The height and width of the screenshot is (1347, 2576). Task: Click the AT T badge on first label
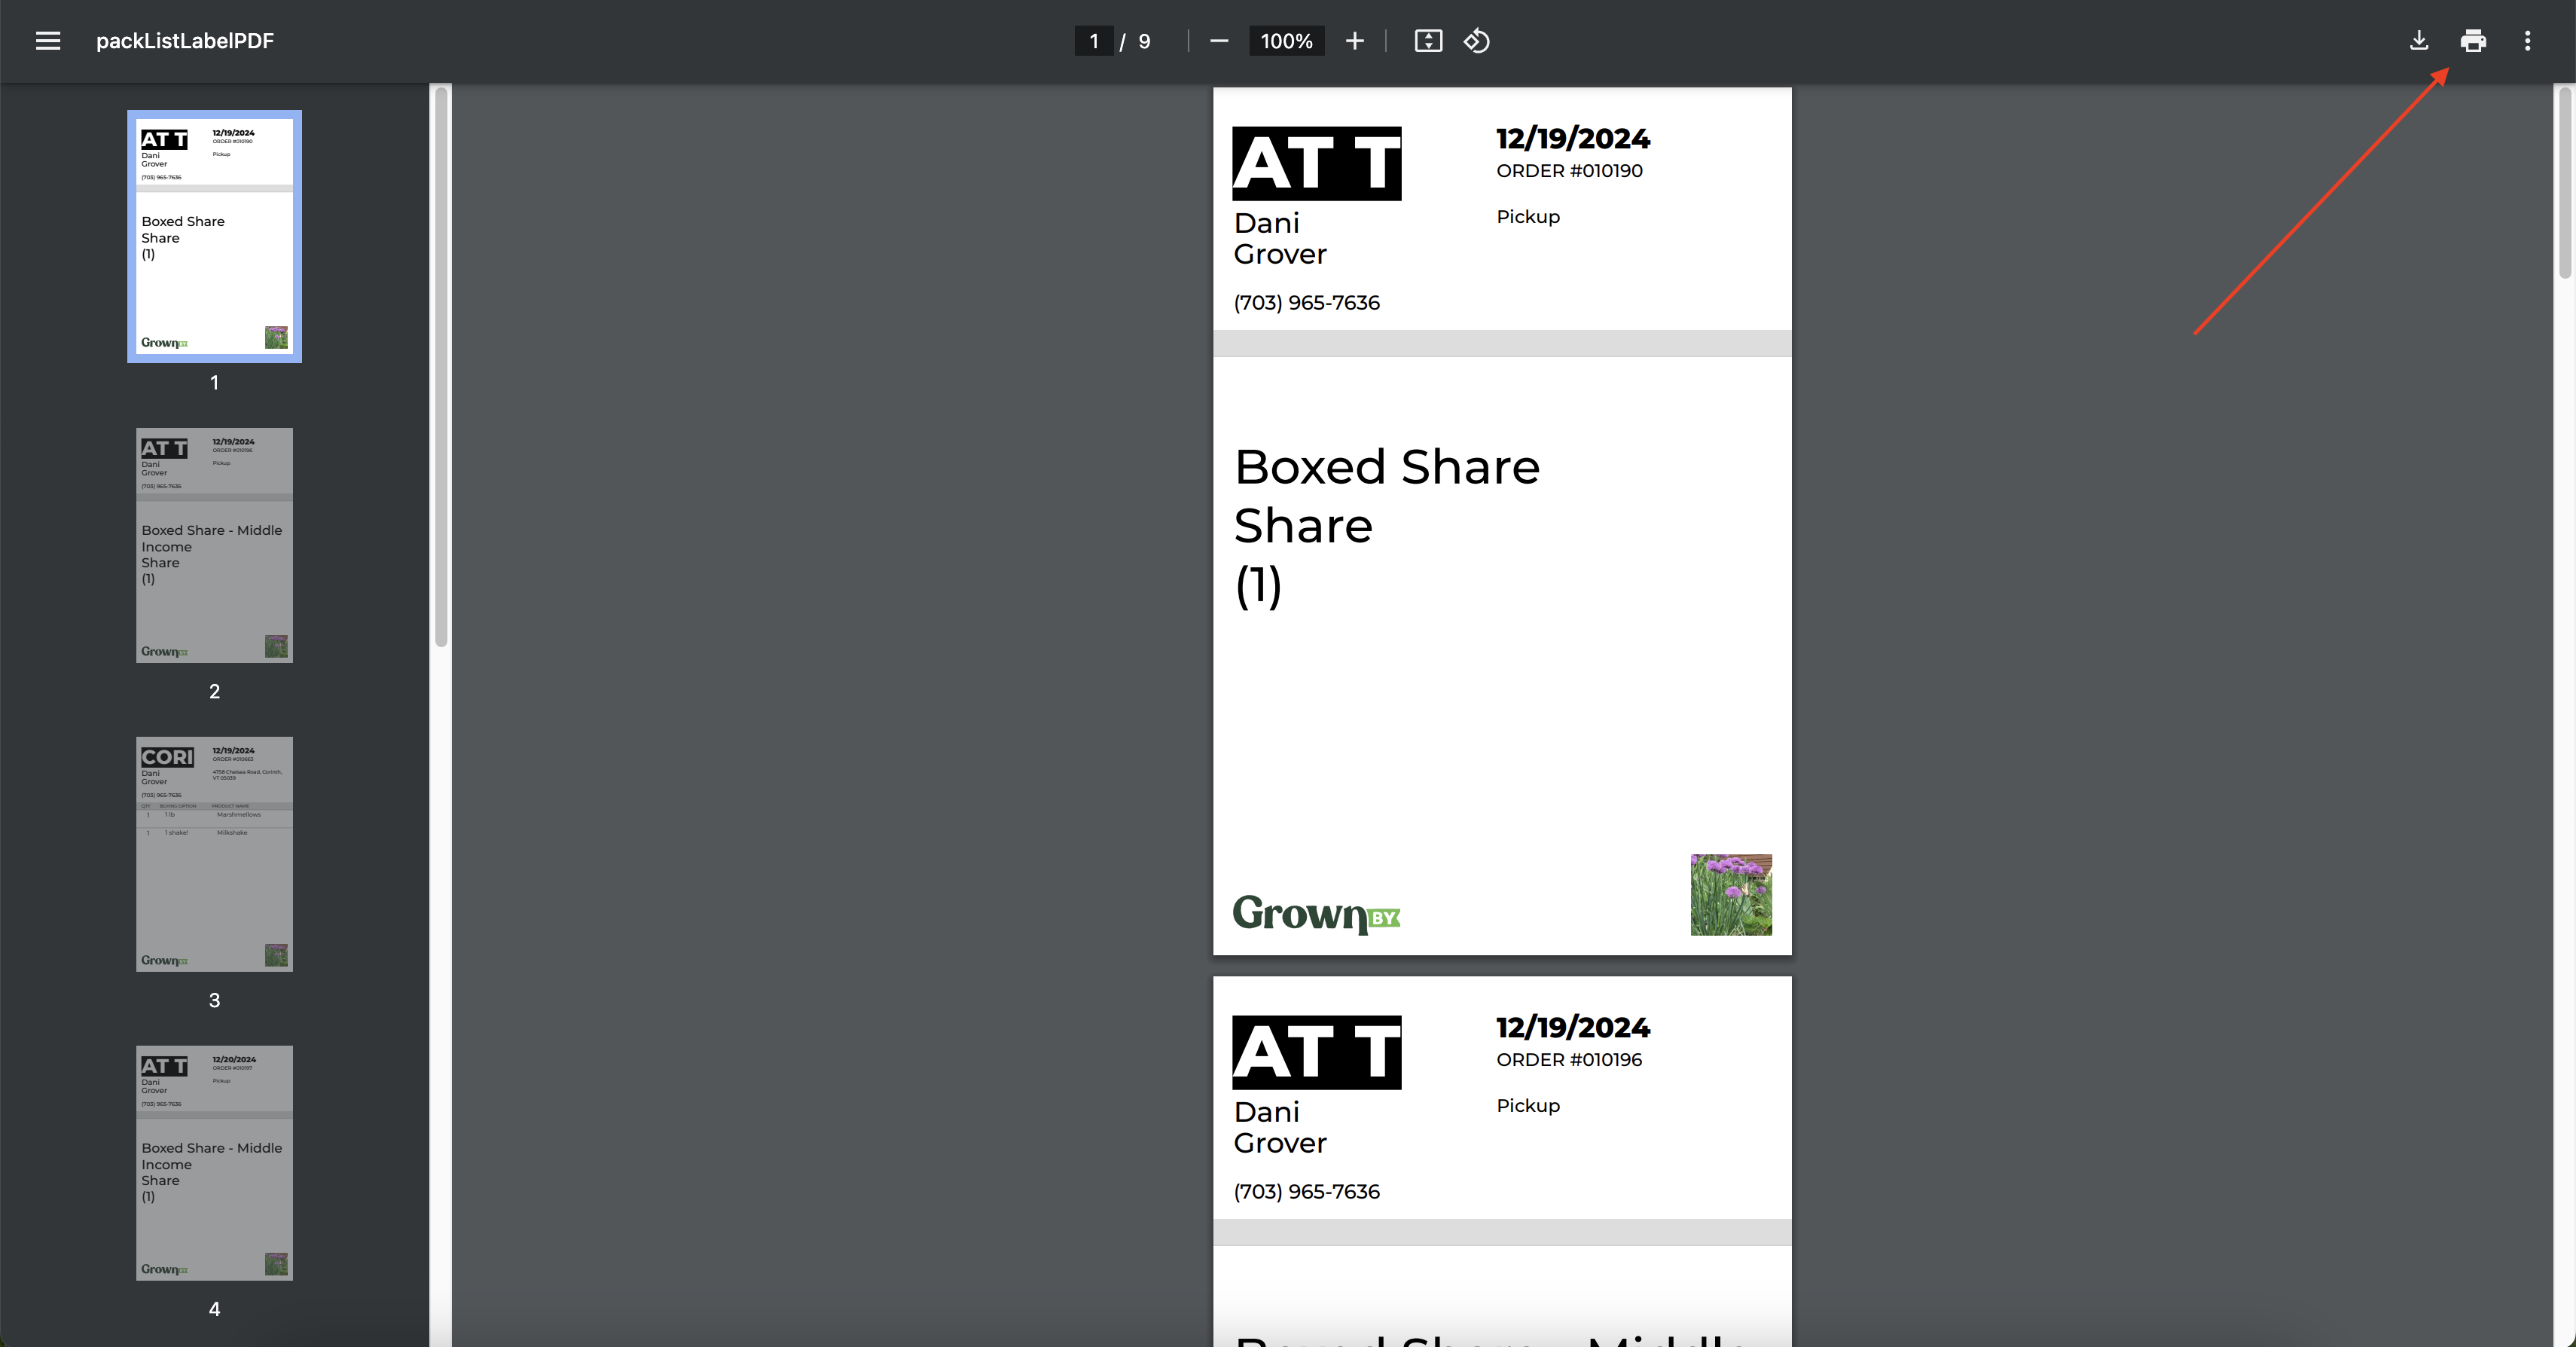[x=1316, y=163]
